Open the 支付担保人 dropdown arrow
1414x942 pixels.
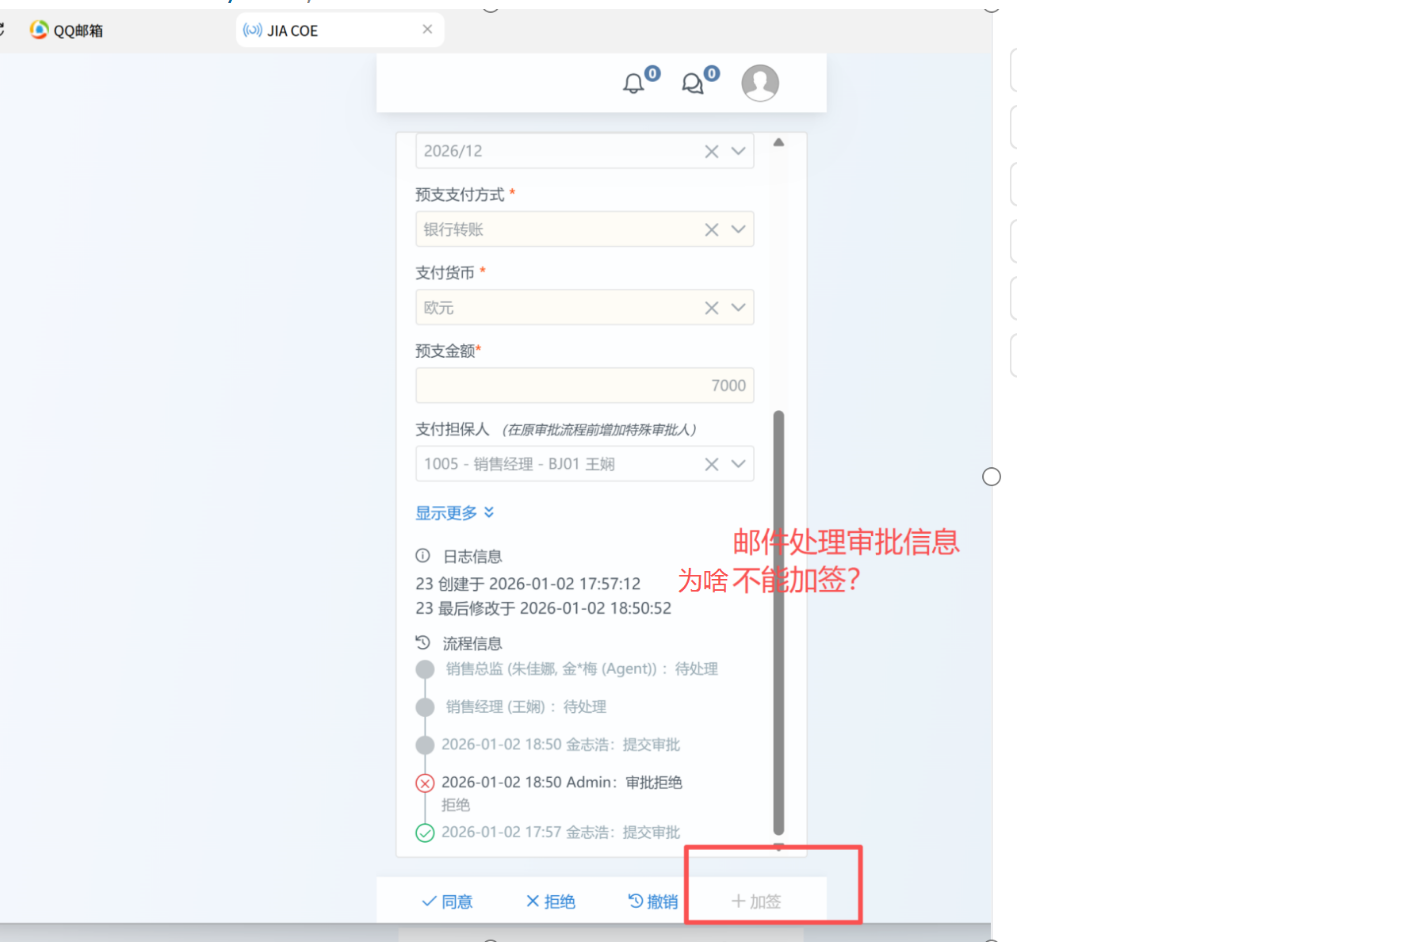(x=738, y=464)
